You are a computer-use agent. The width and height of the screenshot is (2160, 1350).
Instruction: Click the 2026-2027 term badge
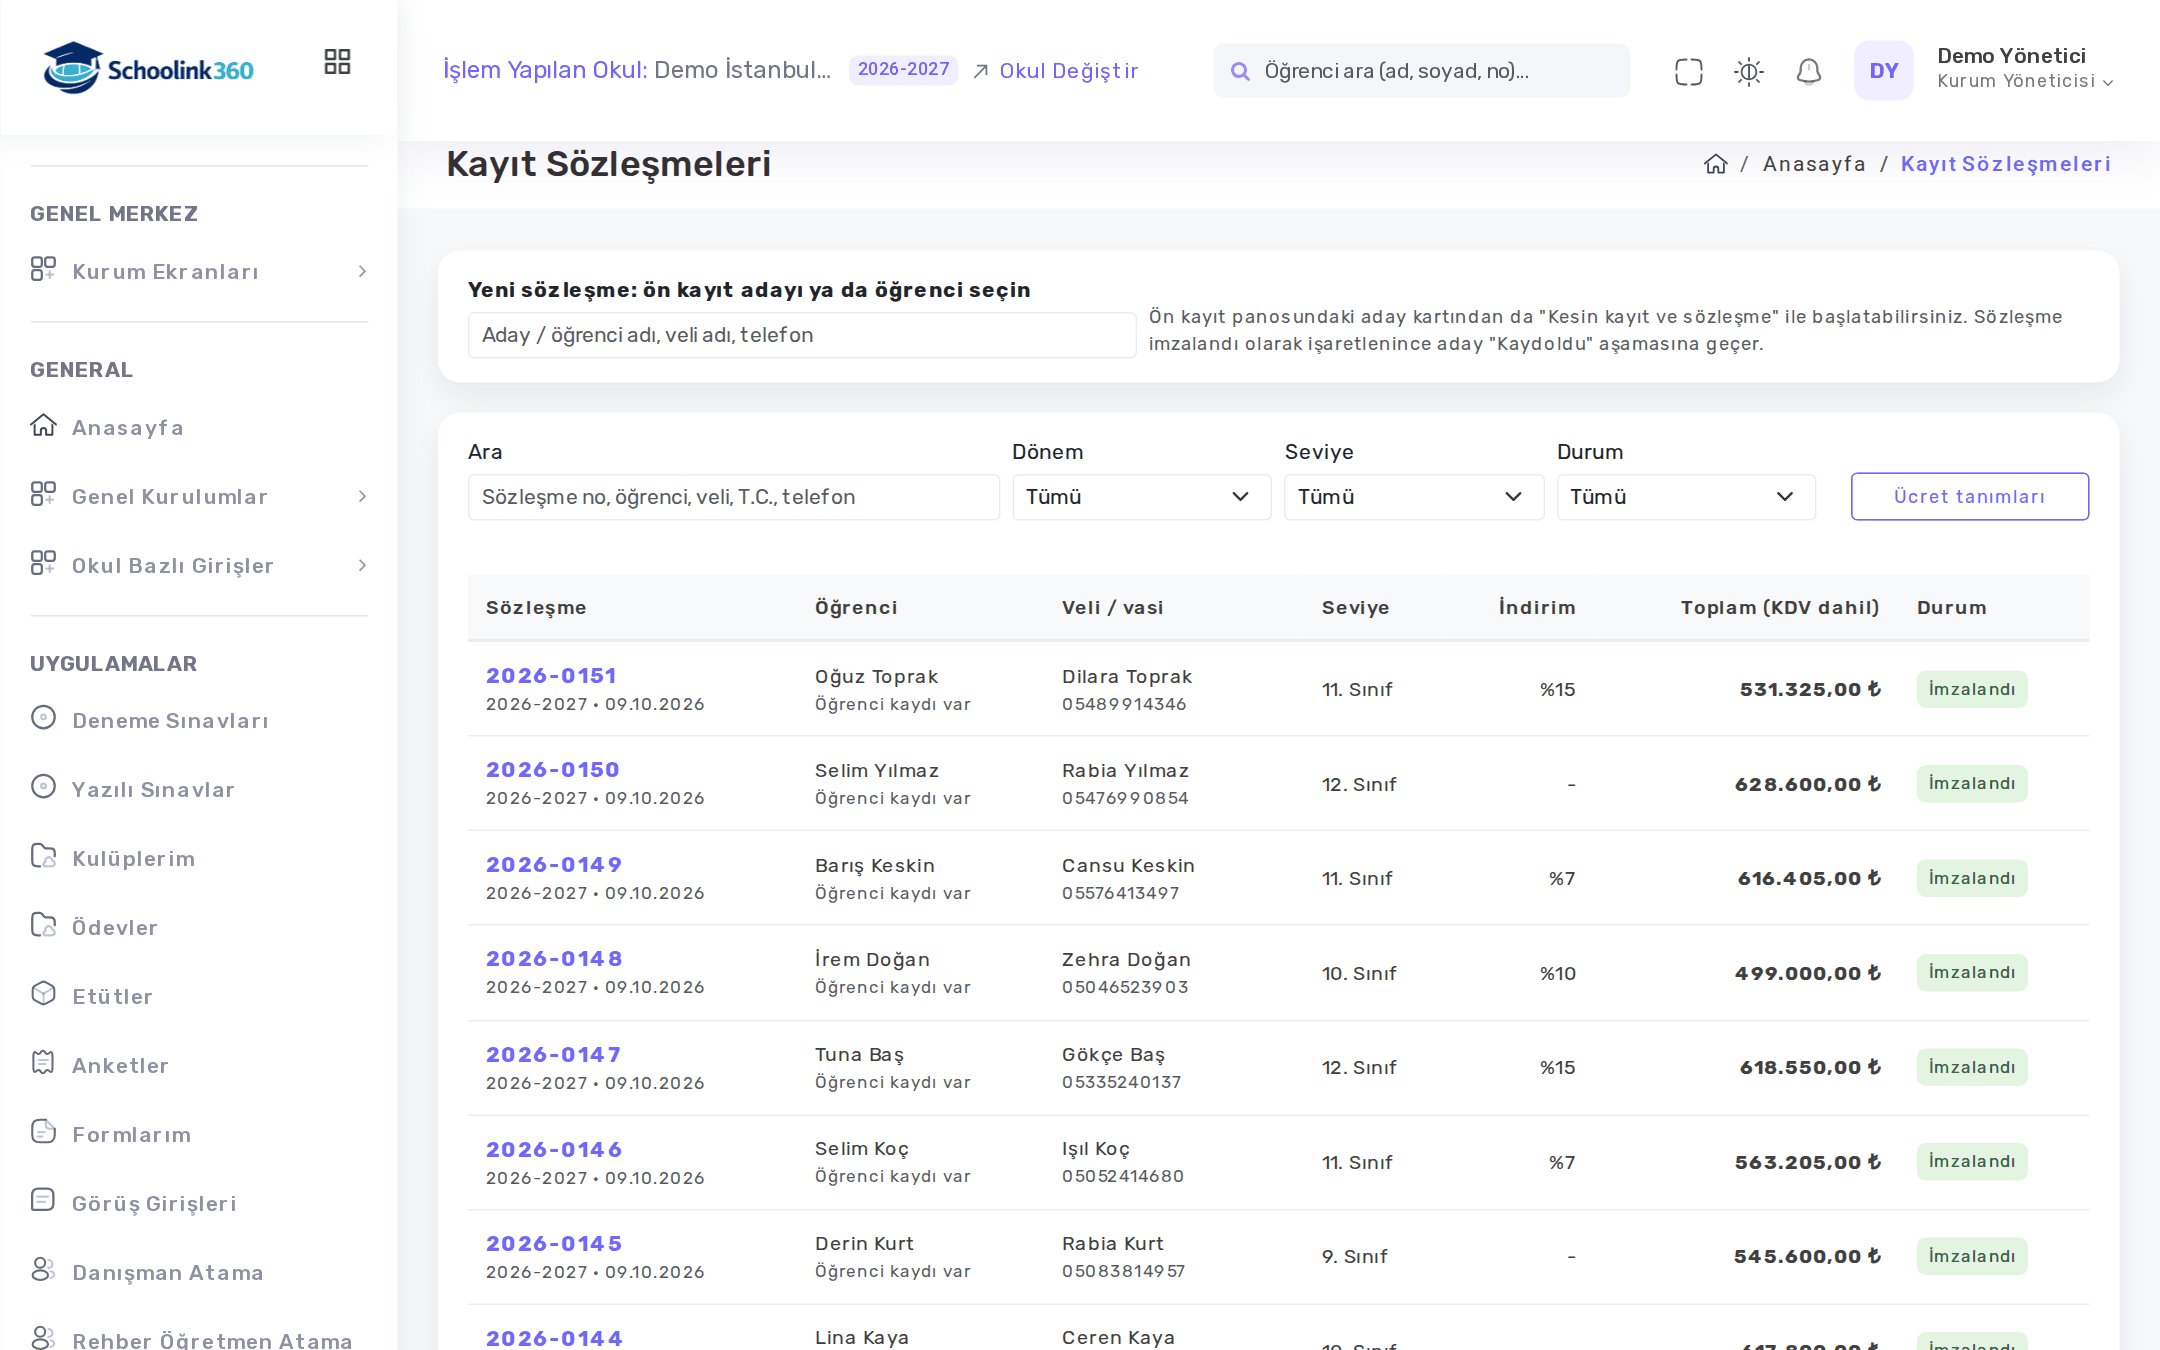coord(903,70)
